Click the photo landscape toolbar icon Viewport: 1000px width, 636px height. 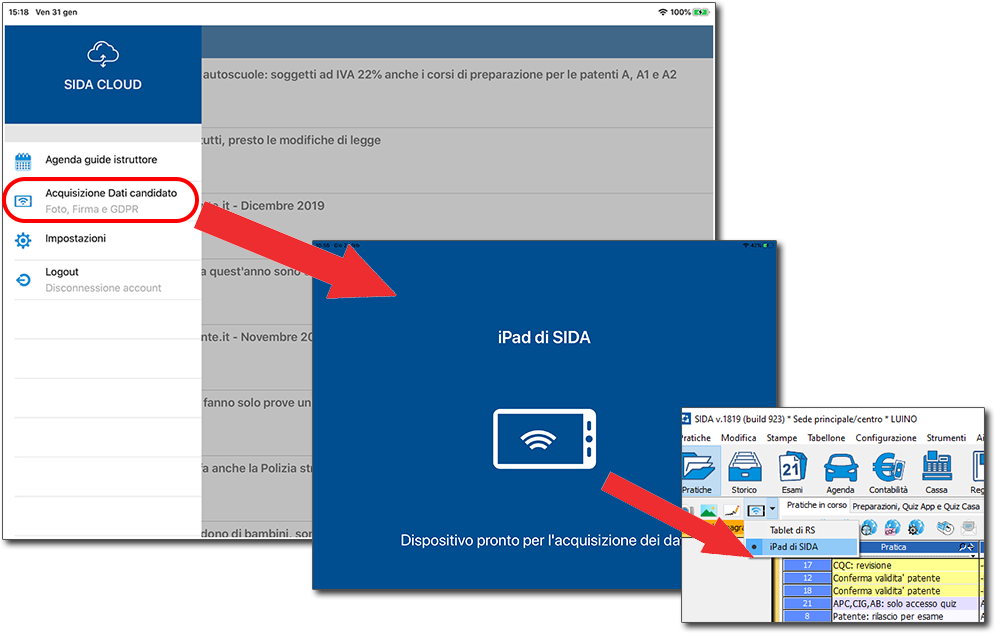(707, 511)
